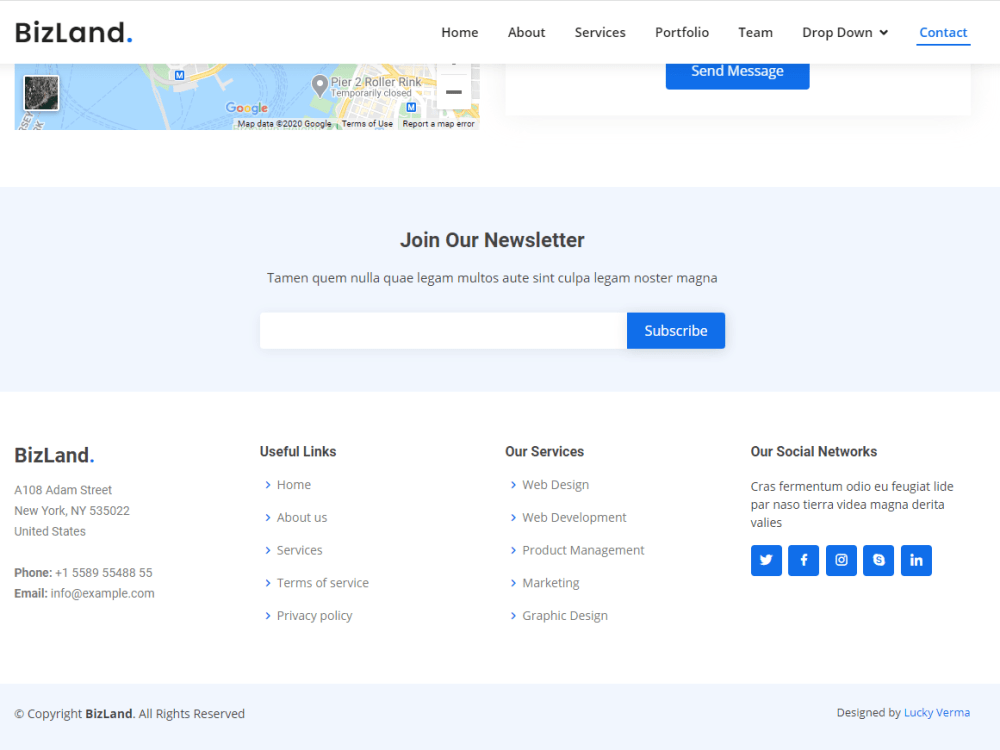Open About in the navbar
This screenshot has width=1000, height=750.
pyautogui.click(x=526, y=33)
